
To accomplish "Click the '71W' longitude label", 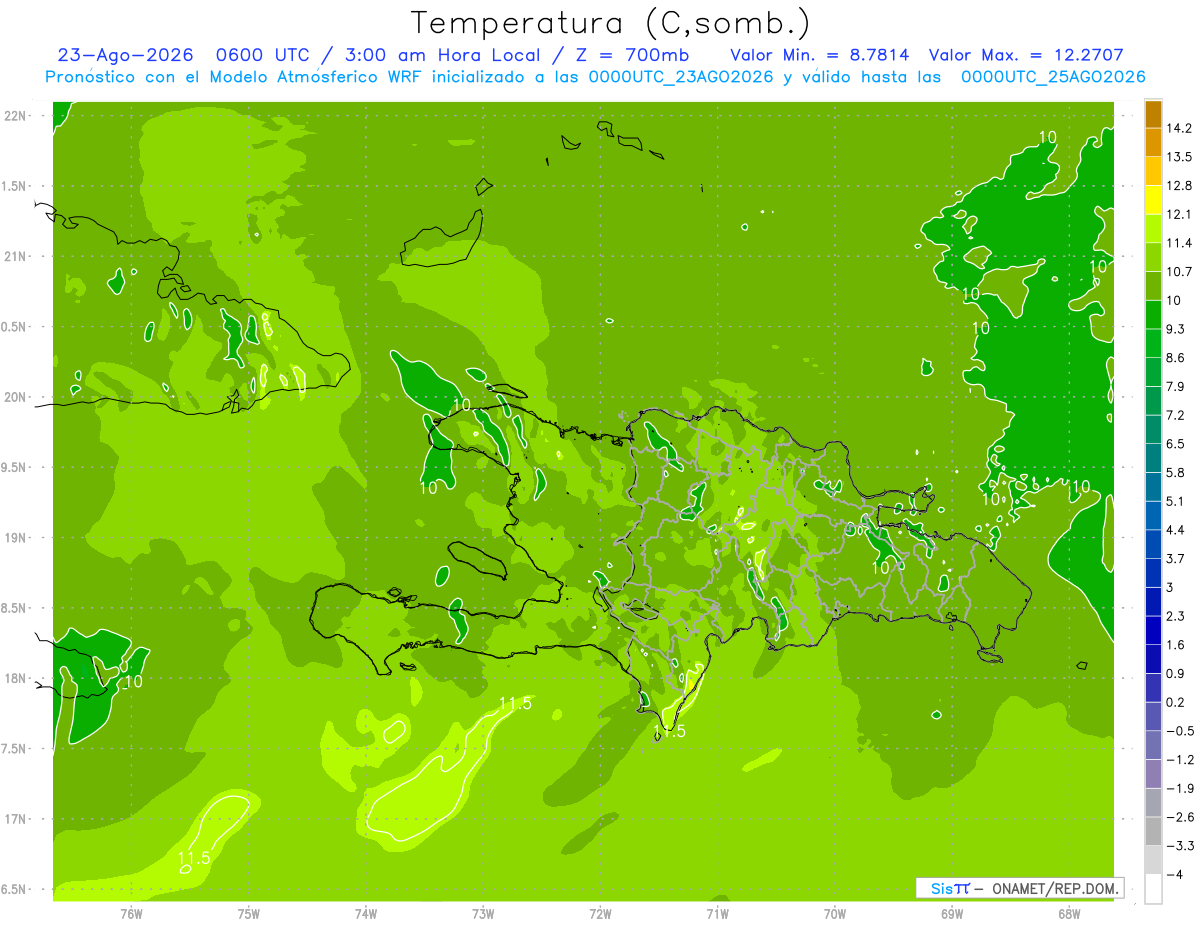I will tap(717, 913).
